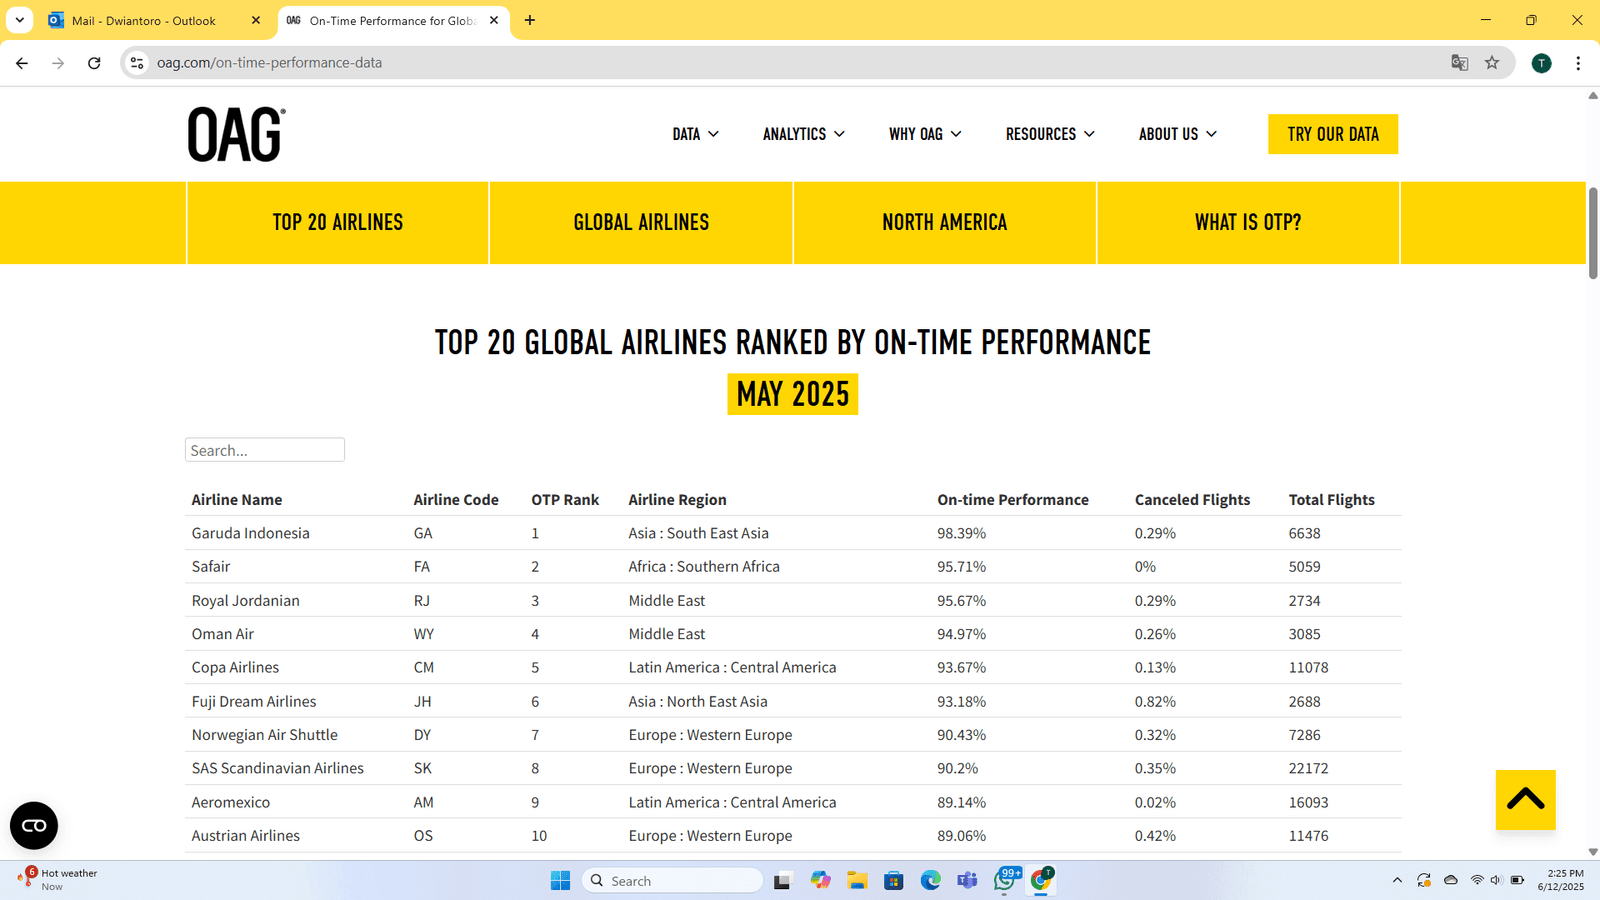The width and height of the screenshot is (1600, 900).
Task: Open clock and date panel
Action: 1560,880
